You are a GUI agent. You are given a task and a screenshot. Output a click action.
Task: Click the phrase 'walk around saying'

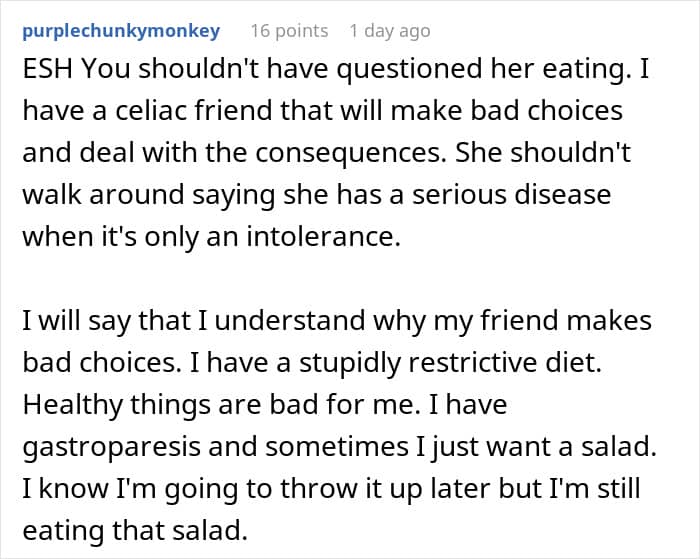(149, 196)
